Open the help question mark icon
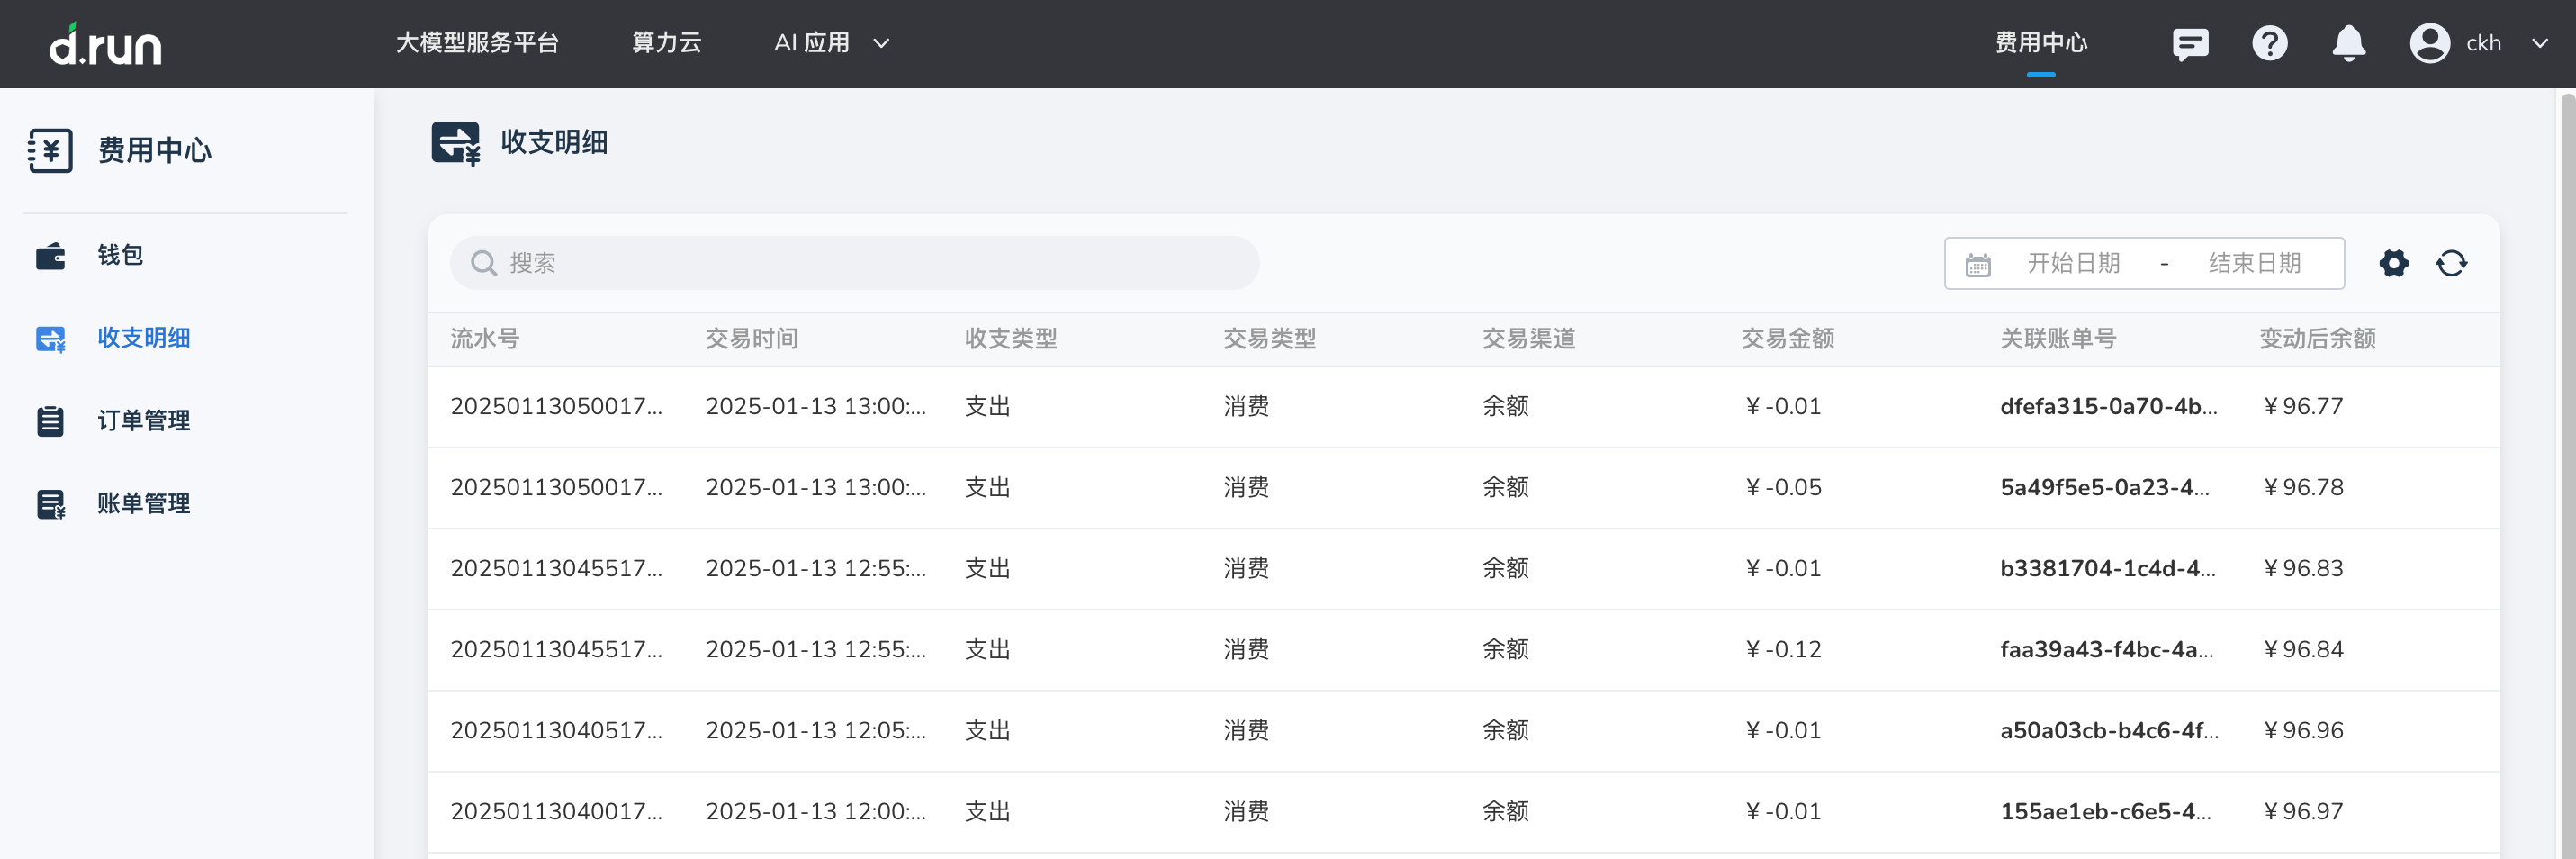This screenshot has height=859, width=2576. coord(2269,44)
